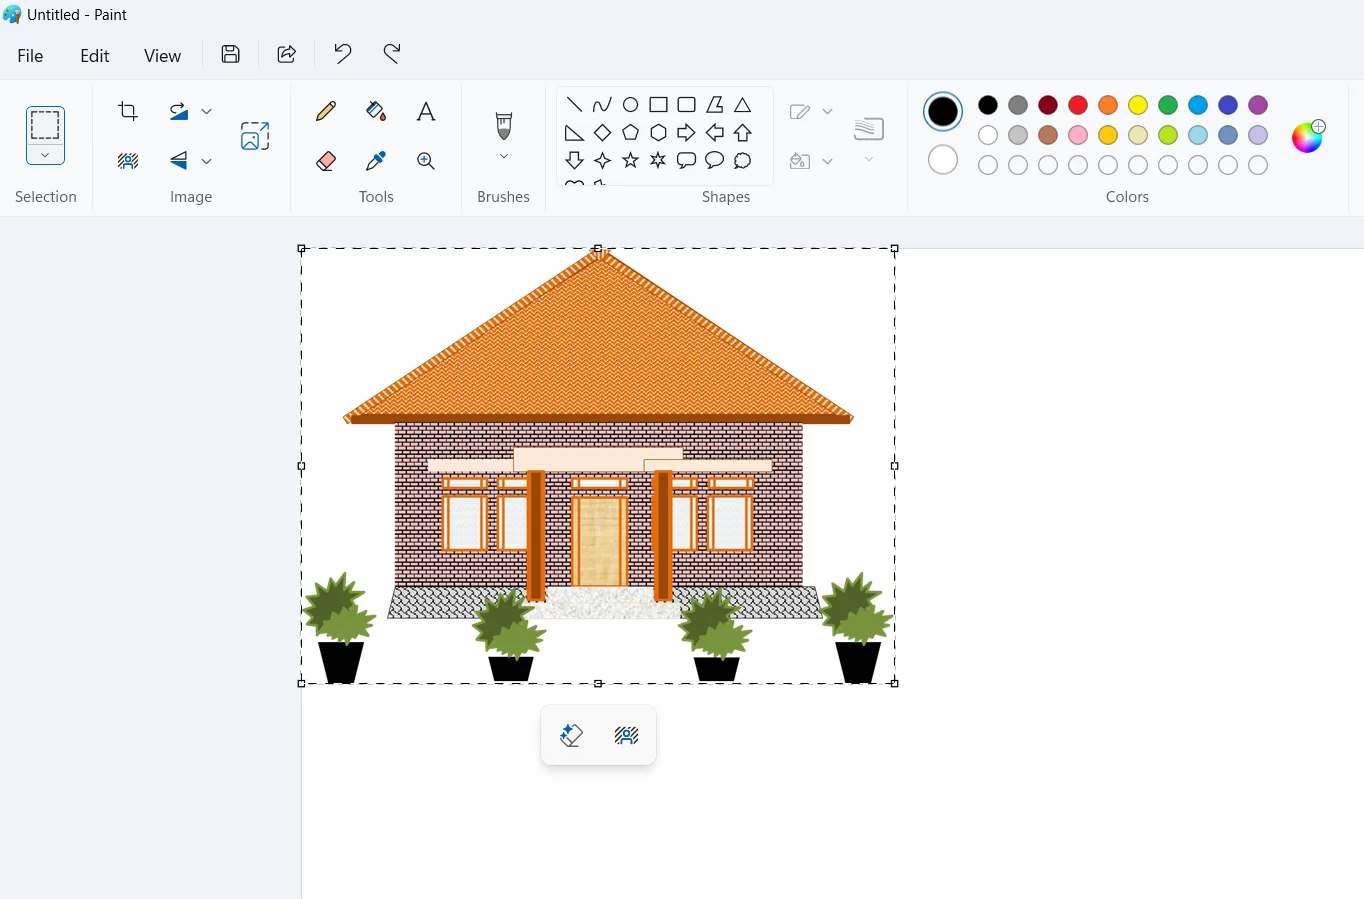Open the Resize image dialog
Image resolution: width=1364 pixels, height=899 pixels.
(255, 135)
